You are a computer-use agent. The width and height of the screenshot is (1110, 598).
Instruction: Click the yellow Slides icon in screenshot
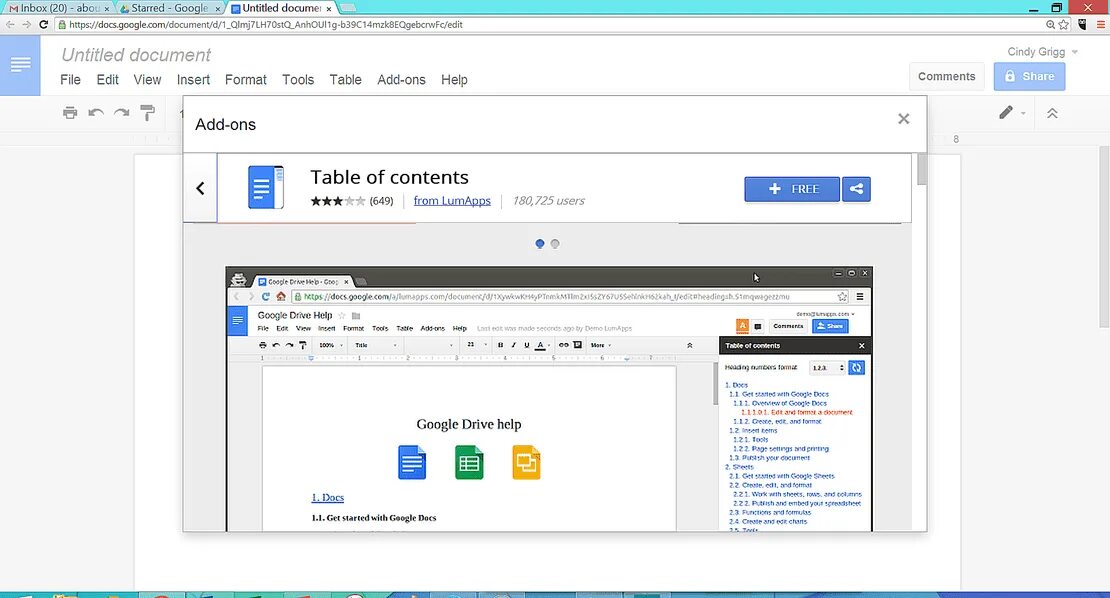click(x=526, y=462)
